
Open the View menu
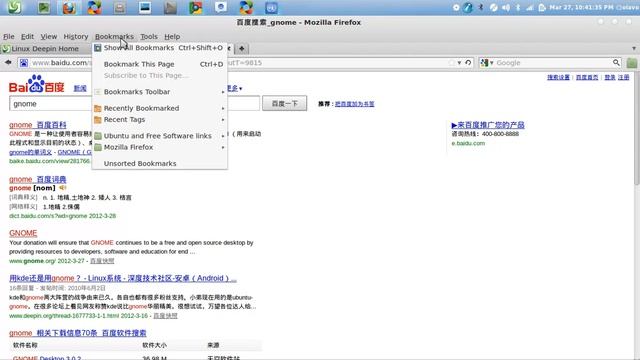tap(49, 36)
